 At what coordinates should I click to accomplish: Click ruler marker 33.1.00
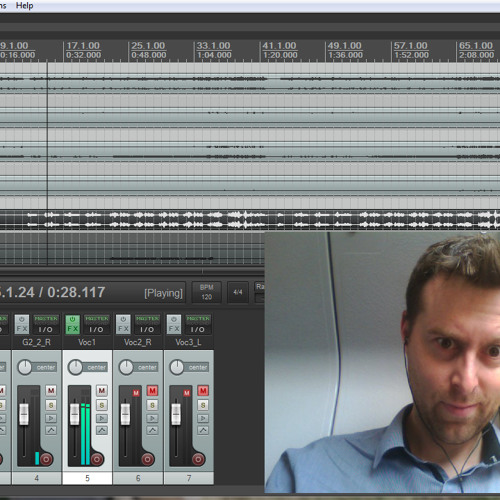(x=213, y=46)
